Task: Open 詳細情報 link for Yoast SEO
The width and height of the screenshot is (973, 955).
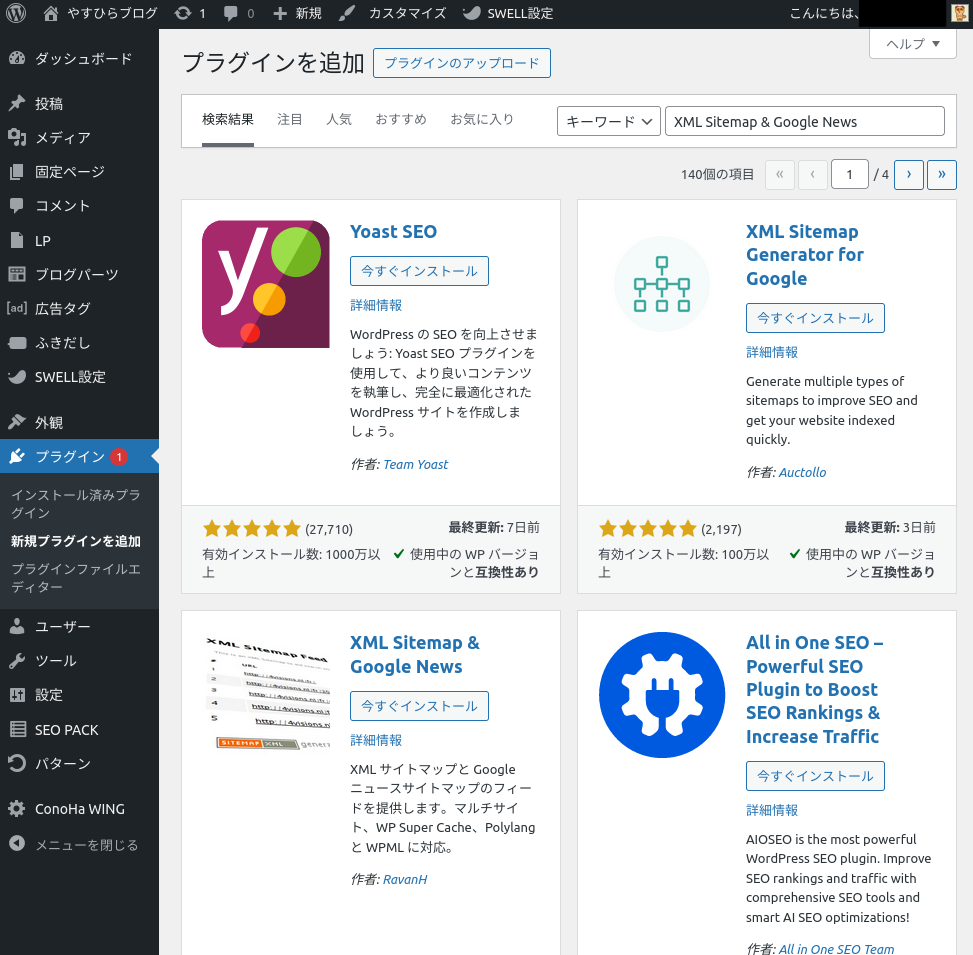Action: click(x=376, y=305)
